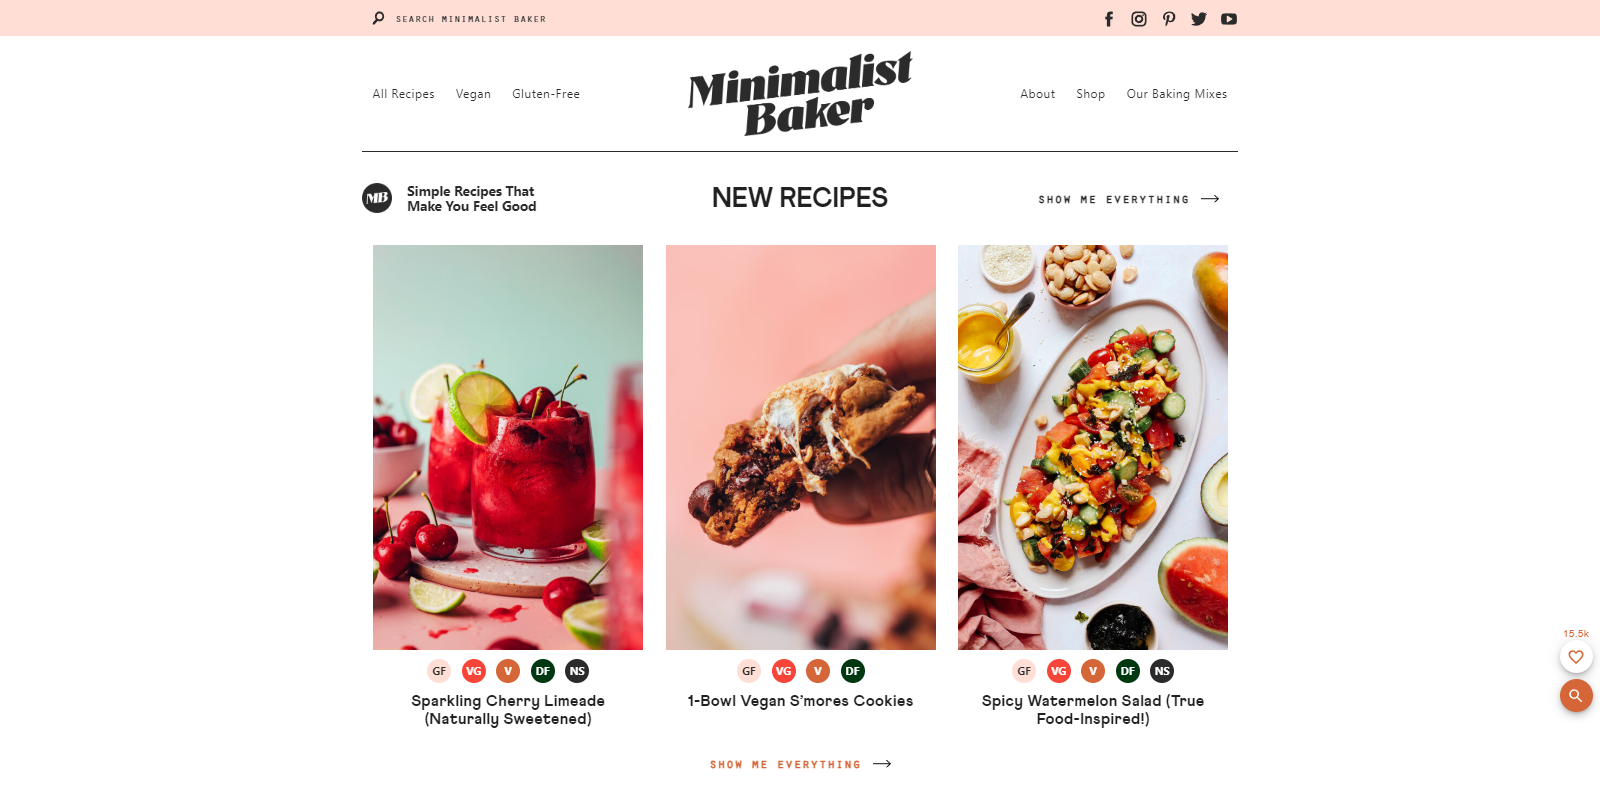Open the Twitter social icon
1600x793 pixels.
pos(1199,19)
